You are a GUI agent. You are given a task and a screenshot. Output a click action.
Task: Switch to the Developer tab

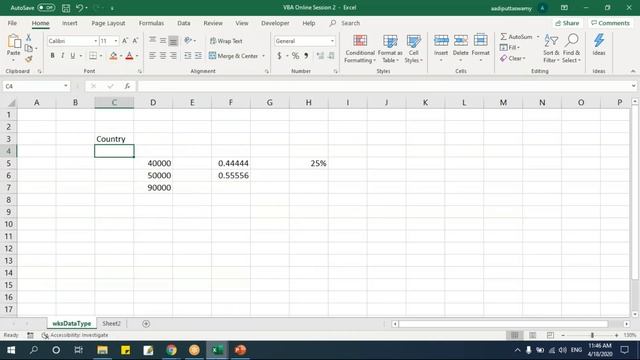click(275, 23)
